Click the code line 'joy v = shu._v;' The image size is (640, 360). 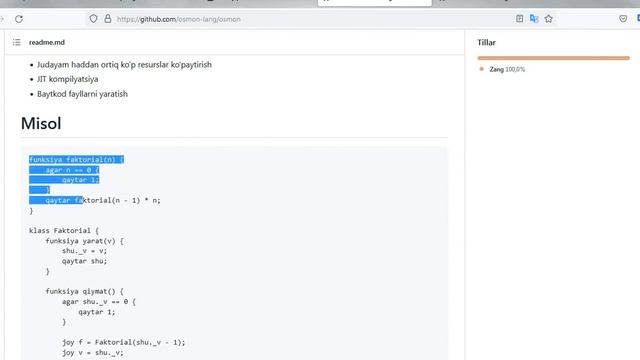pos(93,353)
